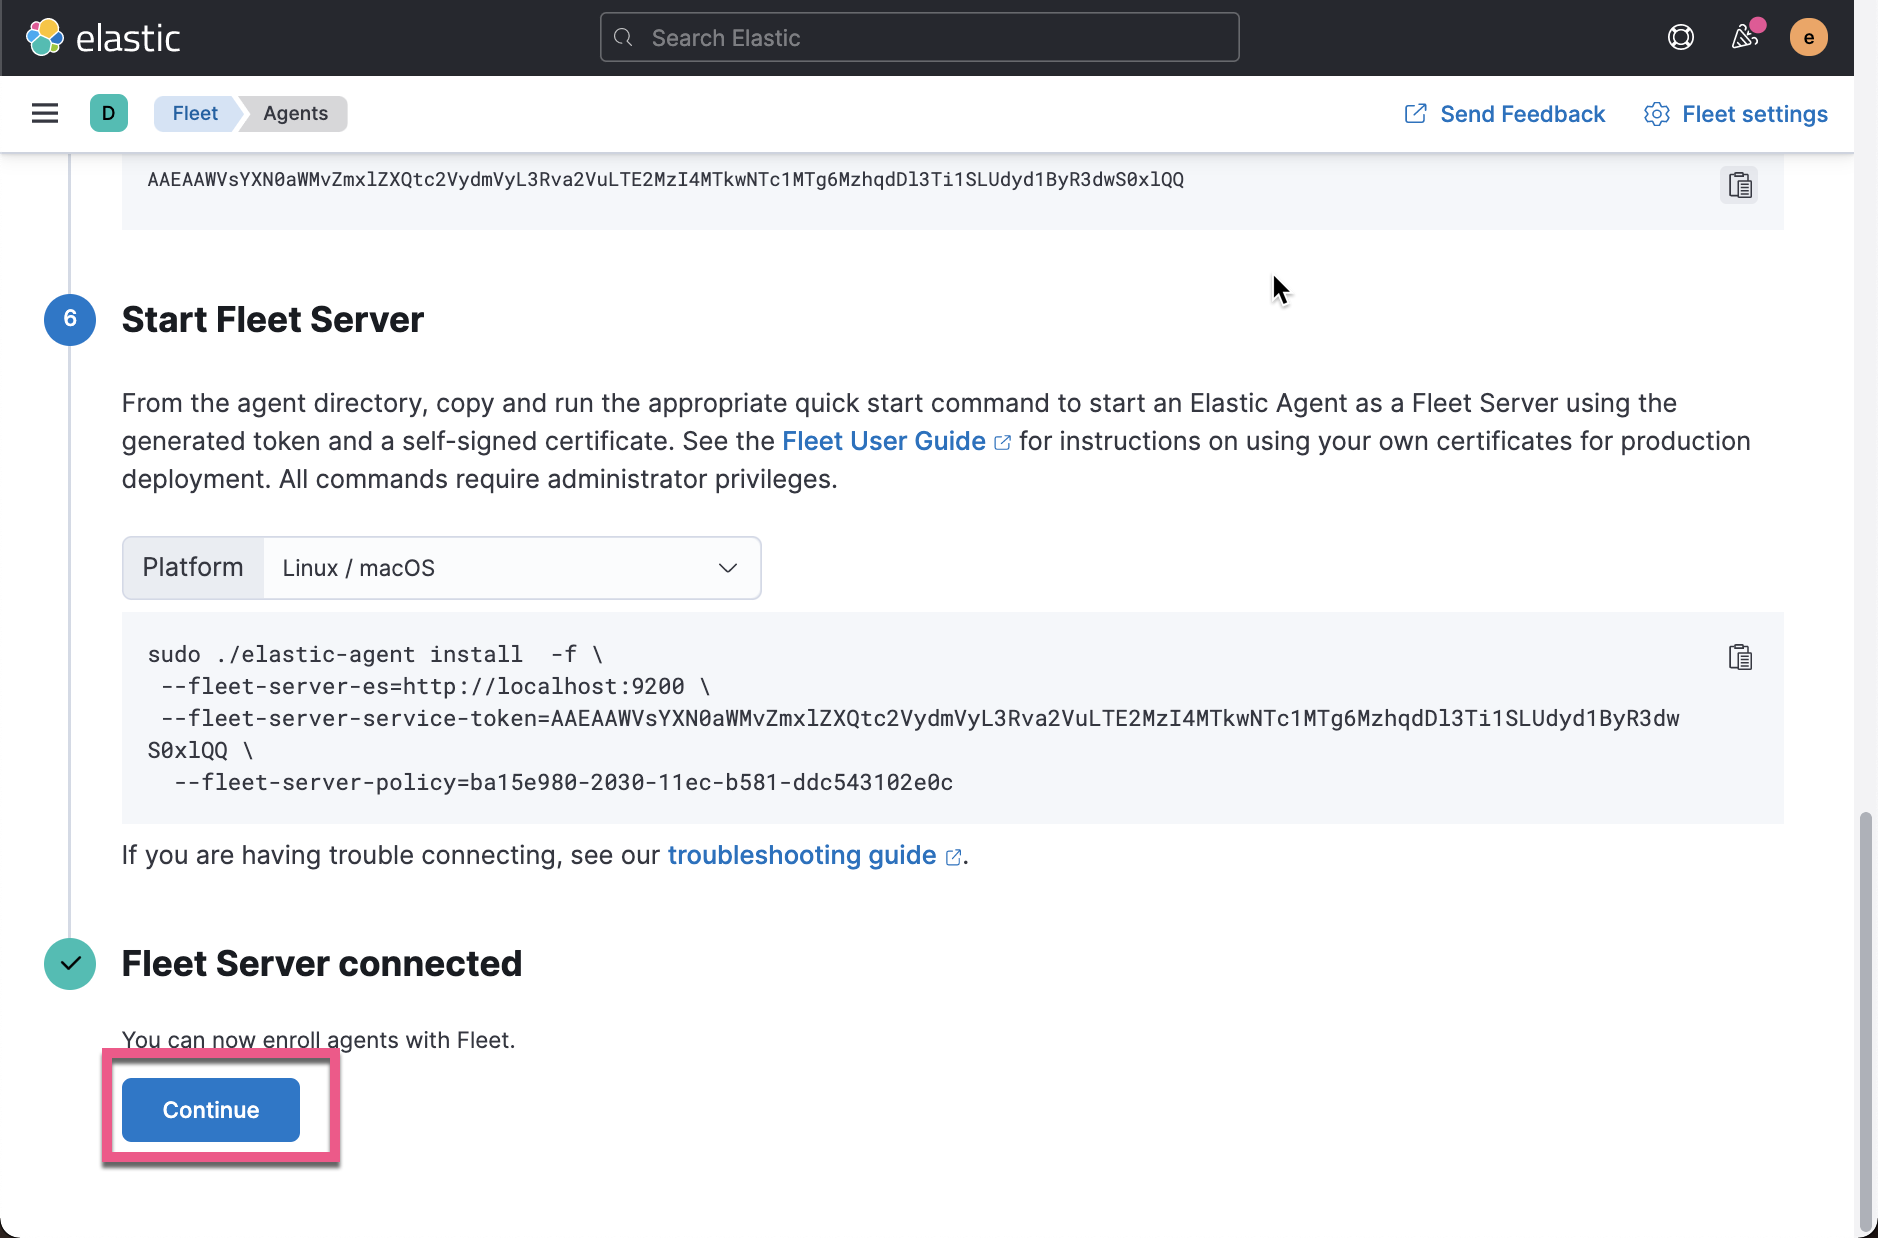Screen dimensions: 1878x1238
Task: Click the search magnifier icon
Action: coord(625,37)
